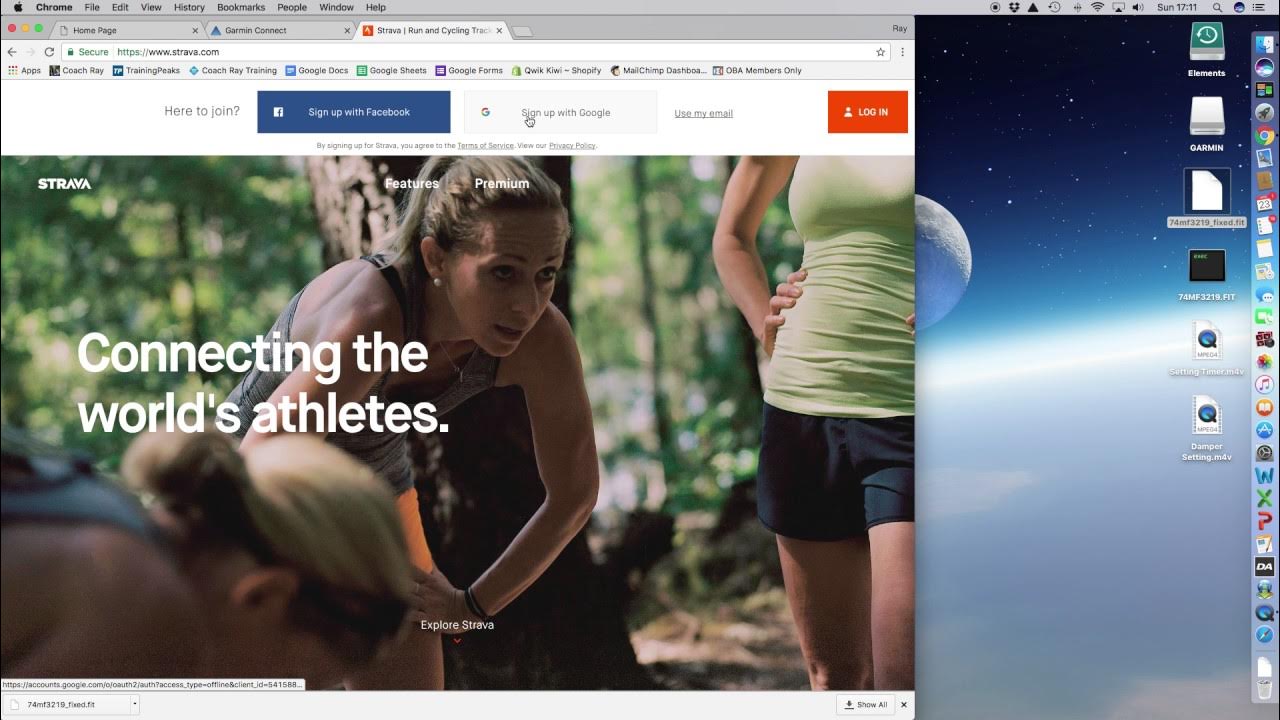
Task: Open Strava Features page
Action: [x=412, y=183]
